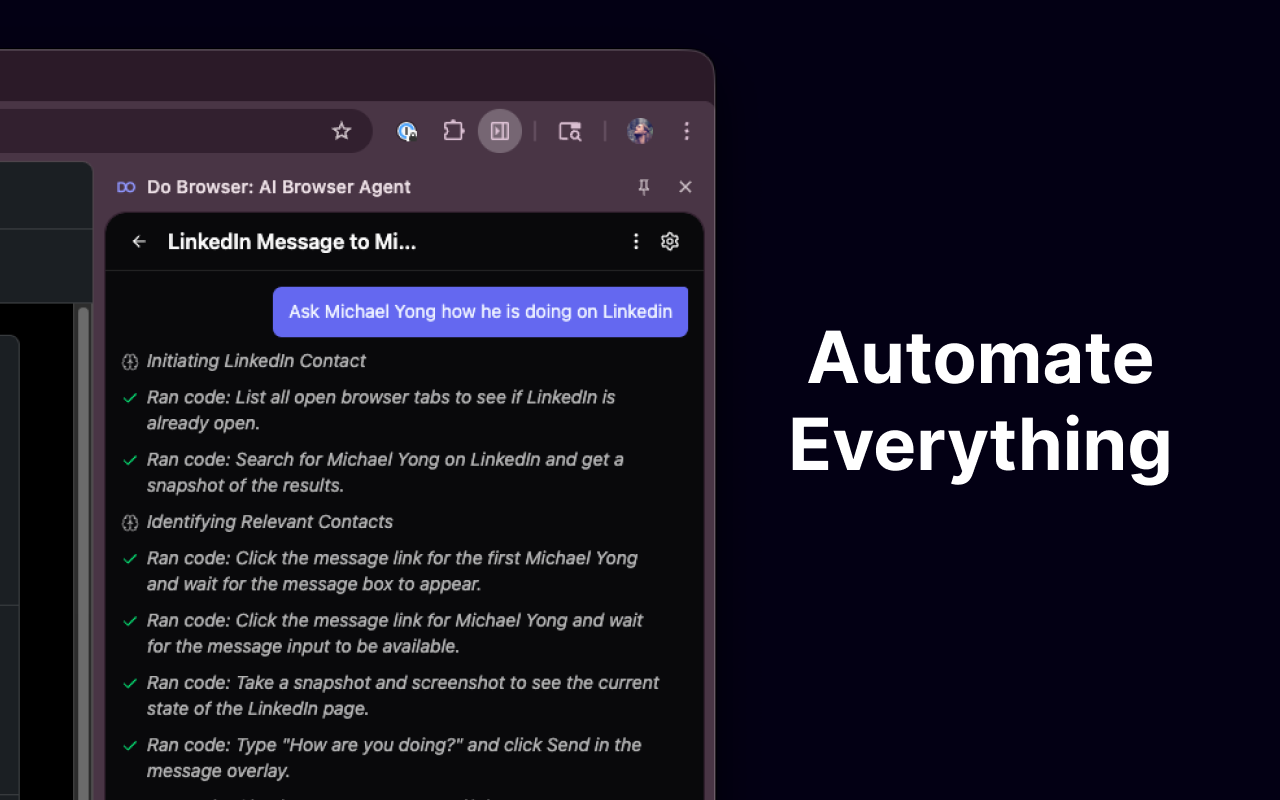
Task: Open the tab search lens icon
Action: 570,131
